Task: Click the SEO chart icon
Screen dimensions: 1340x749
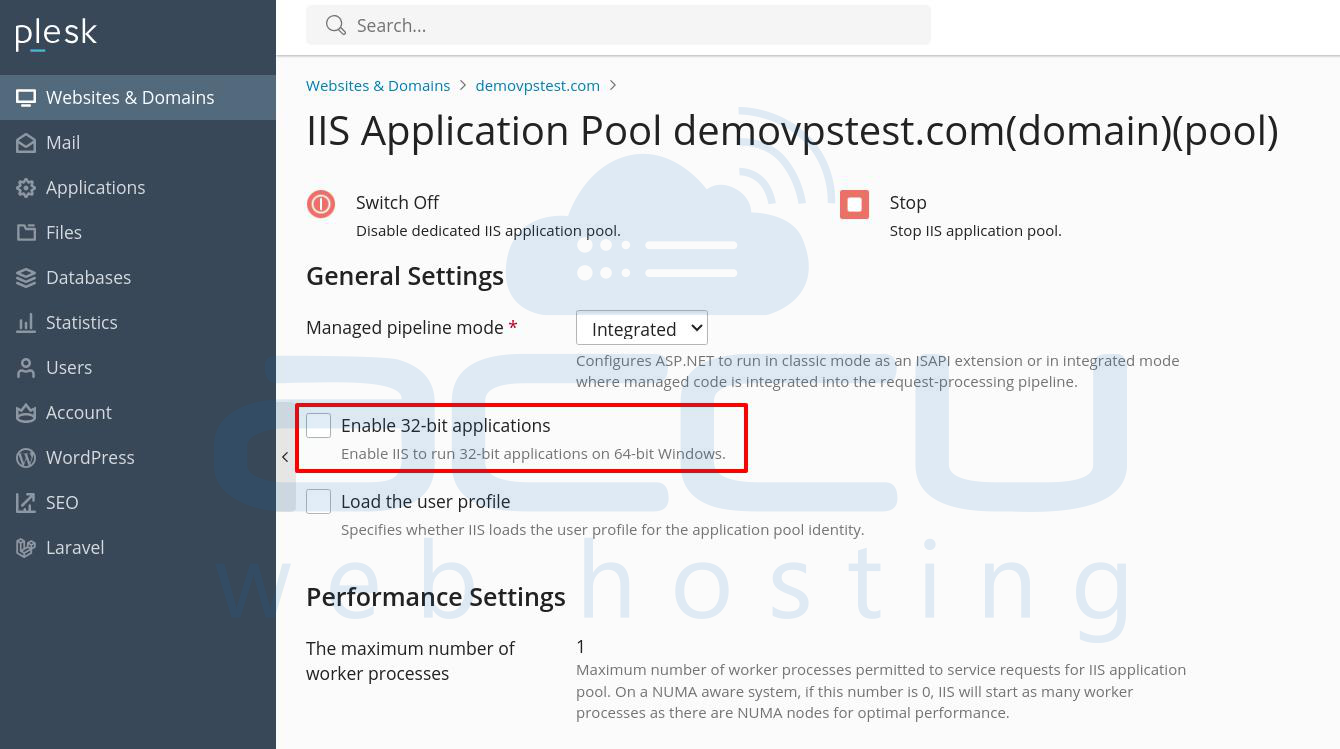Action: (x=26, y=503)
